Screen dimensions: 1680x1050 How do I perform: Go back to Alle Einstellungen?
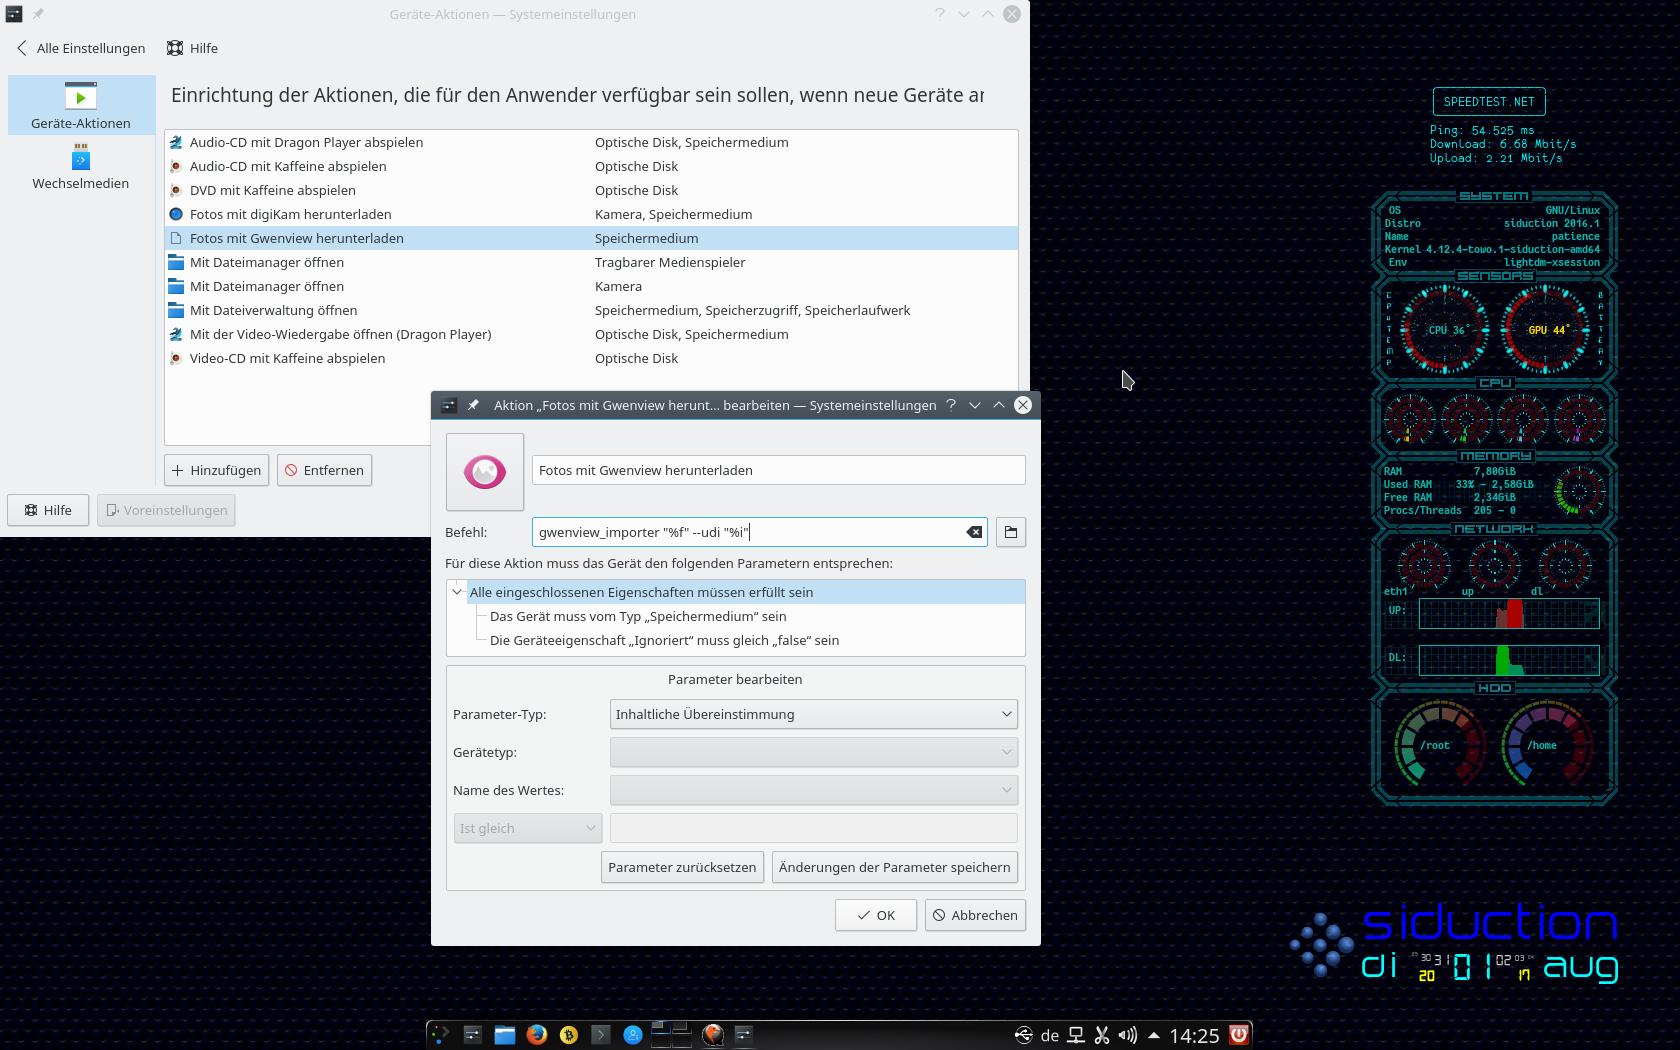point(81,48)
